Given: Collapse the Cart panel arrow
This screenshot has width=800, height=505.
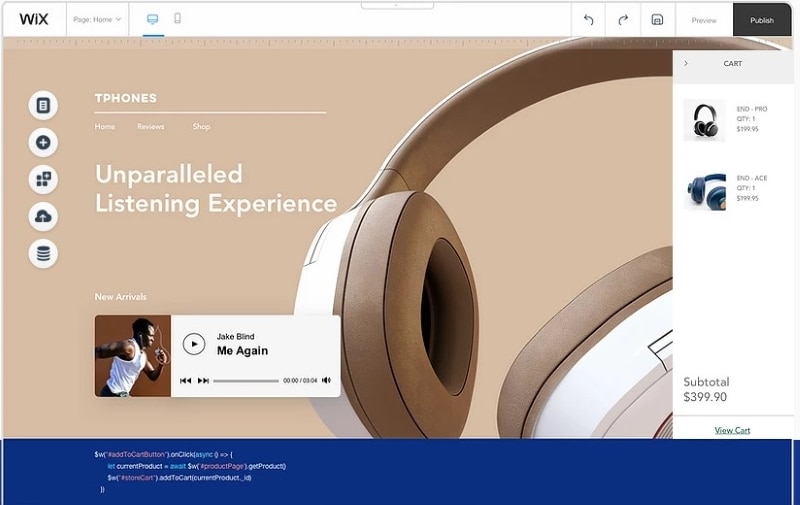Looking at the screenshot, I should pos(686,63).
